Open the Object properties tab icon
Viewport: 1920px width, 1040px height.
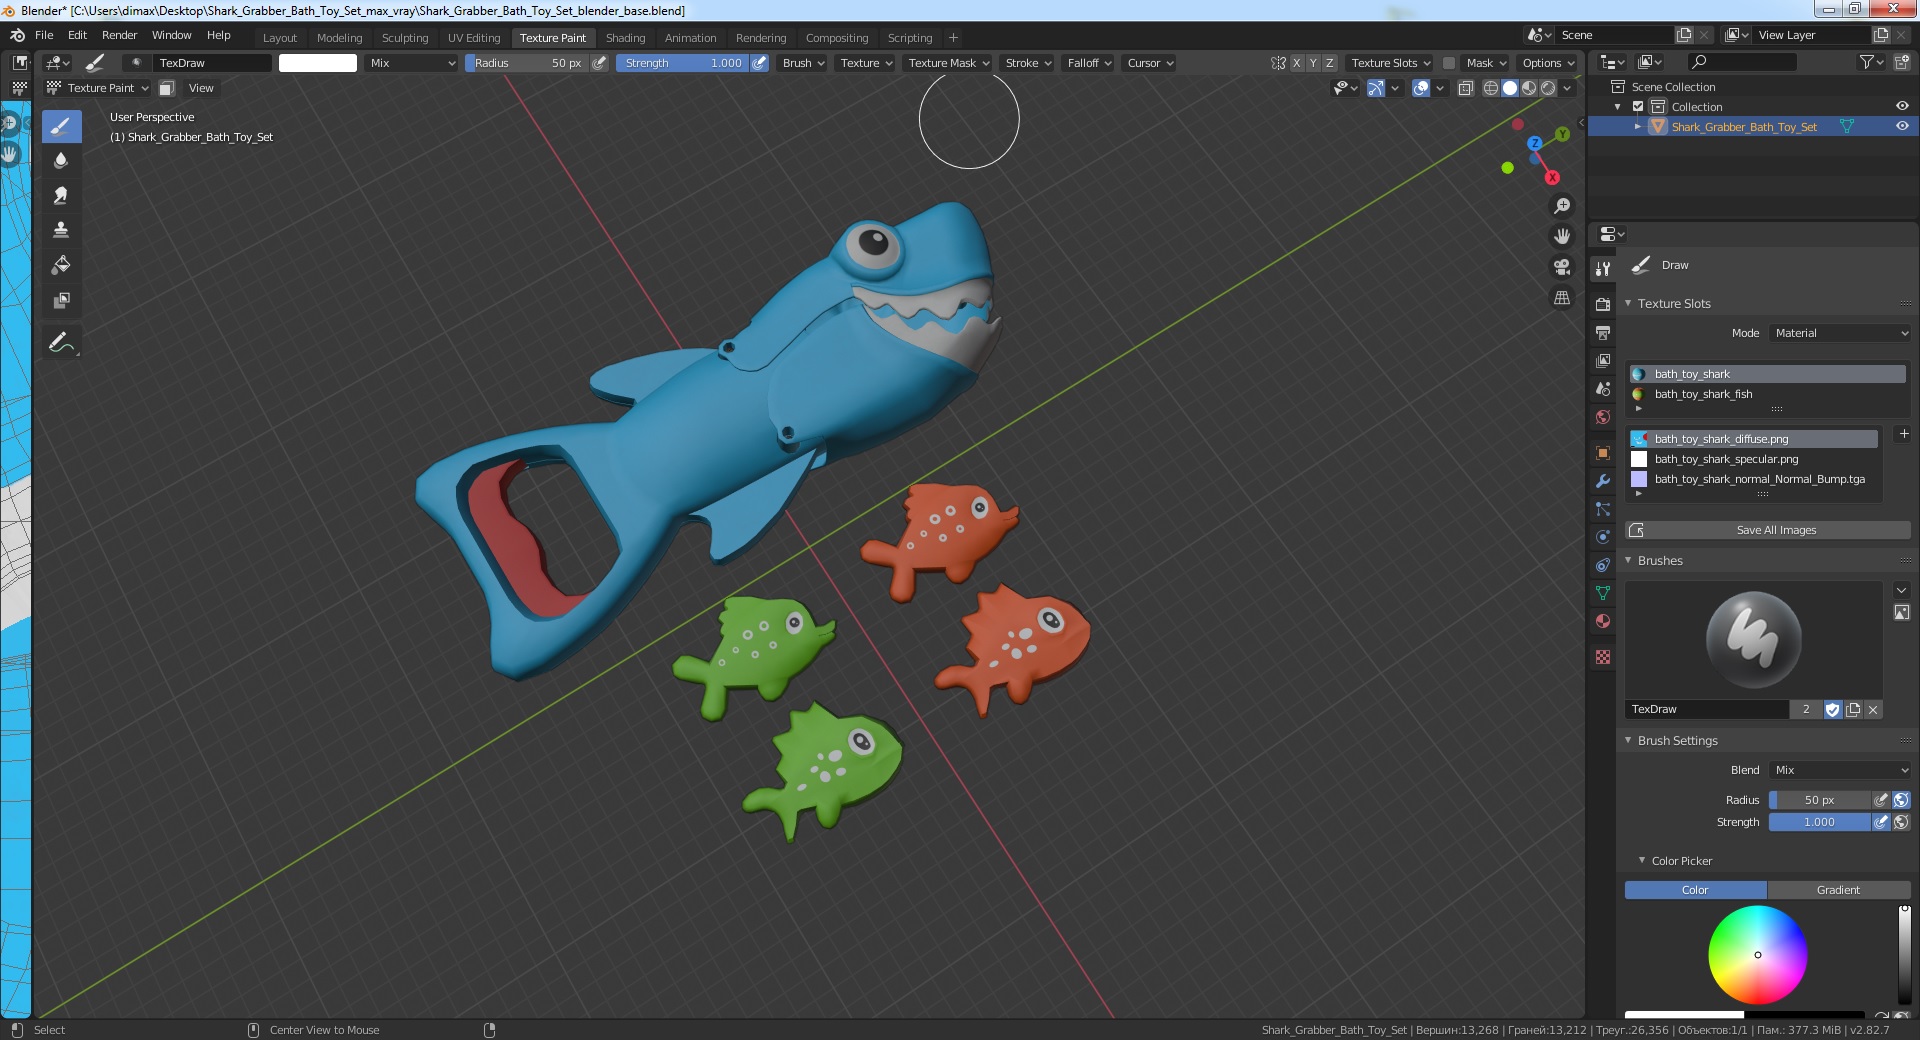[1603, 453]
